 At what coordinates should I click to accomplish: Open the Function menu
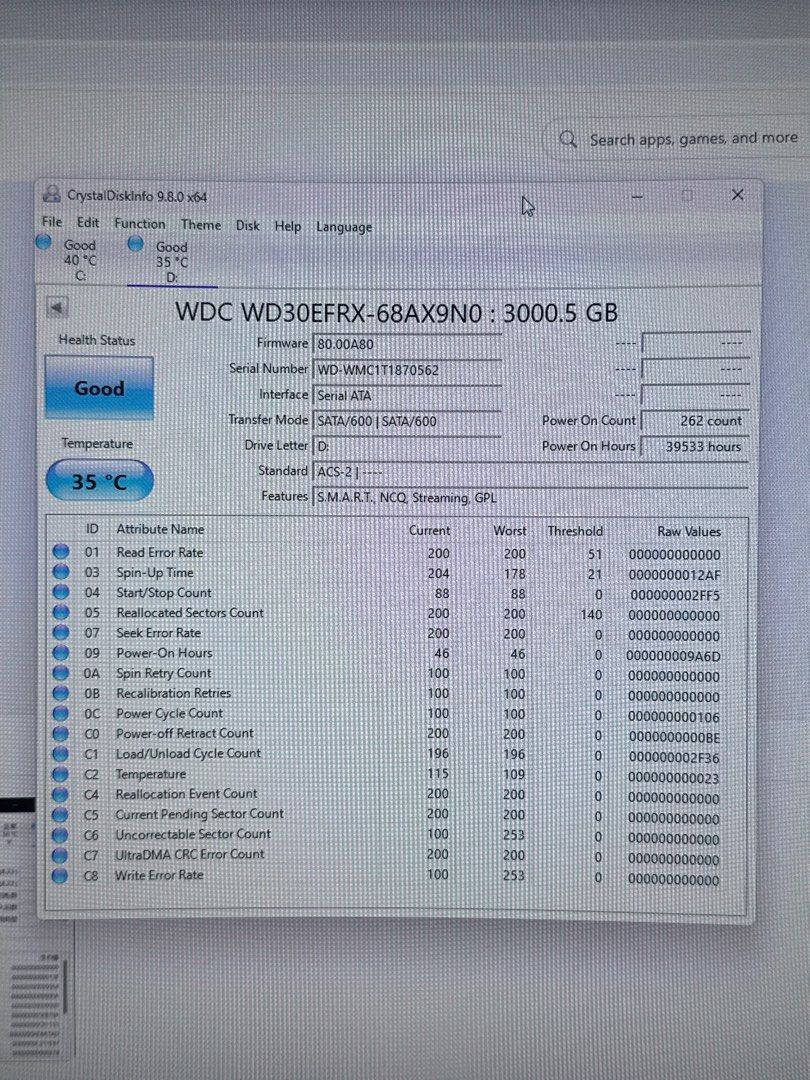click(x=140, y=224)
